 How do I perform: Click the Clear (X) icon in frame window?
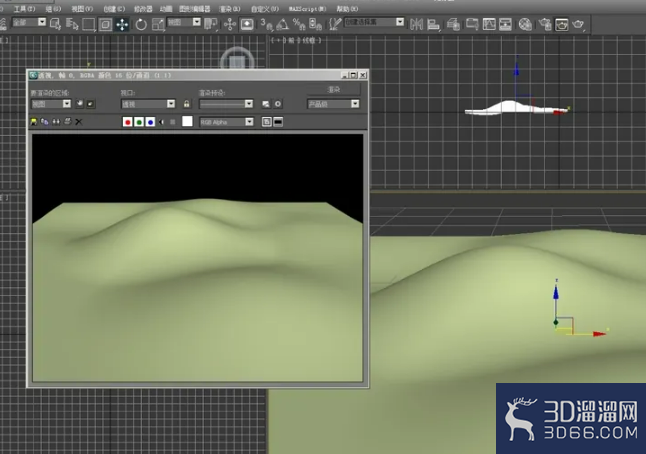[x=79, y=122]
